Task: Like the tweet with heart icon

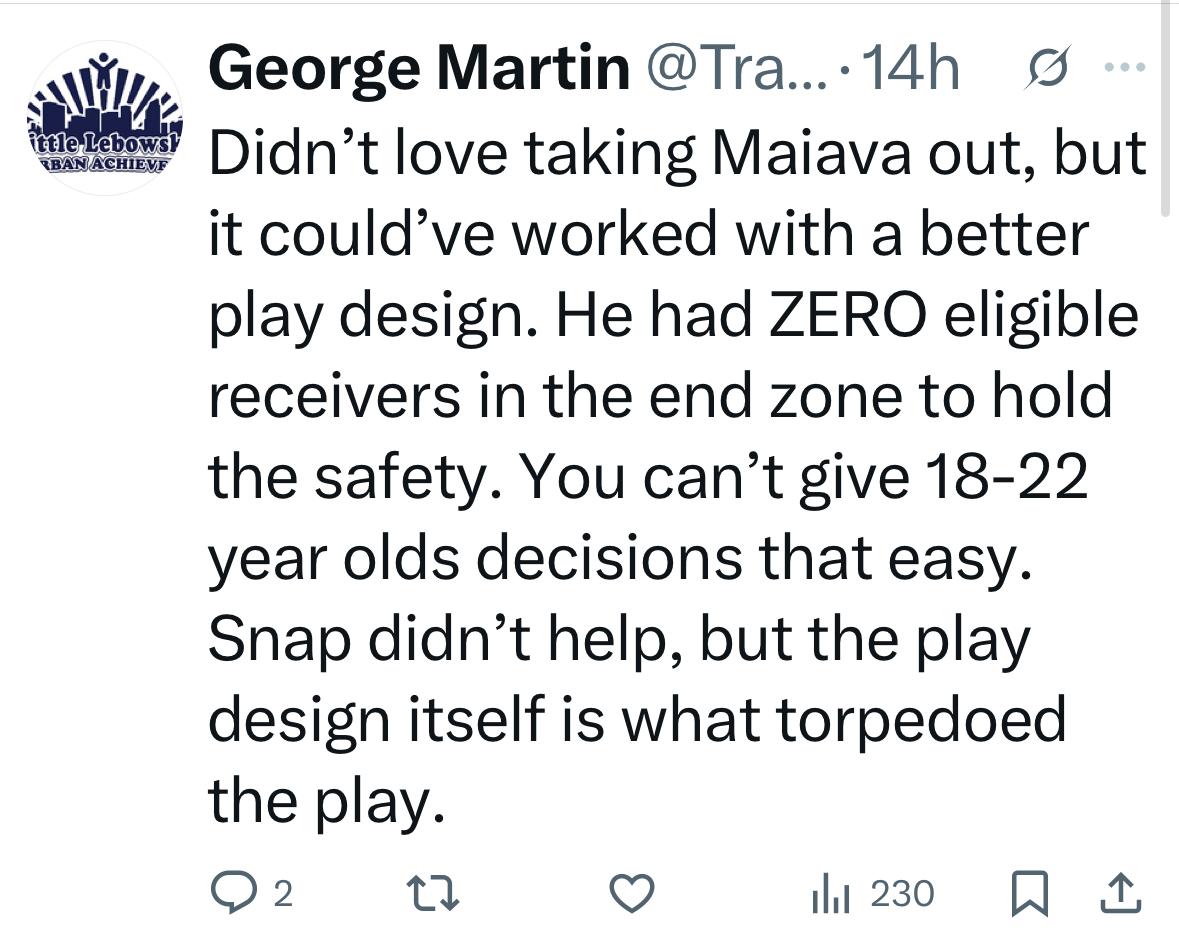Action: click(x=631, y=893)
